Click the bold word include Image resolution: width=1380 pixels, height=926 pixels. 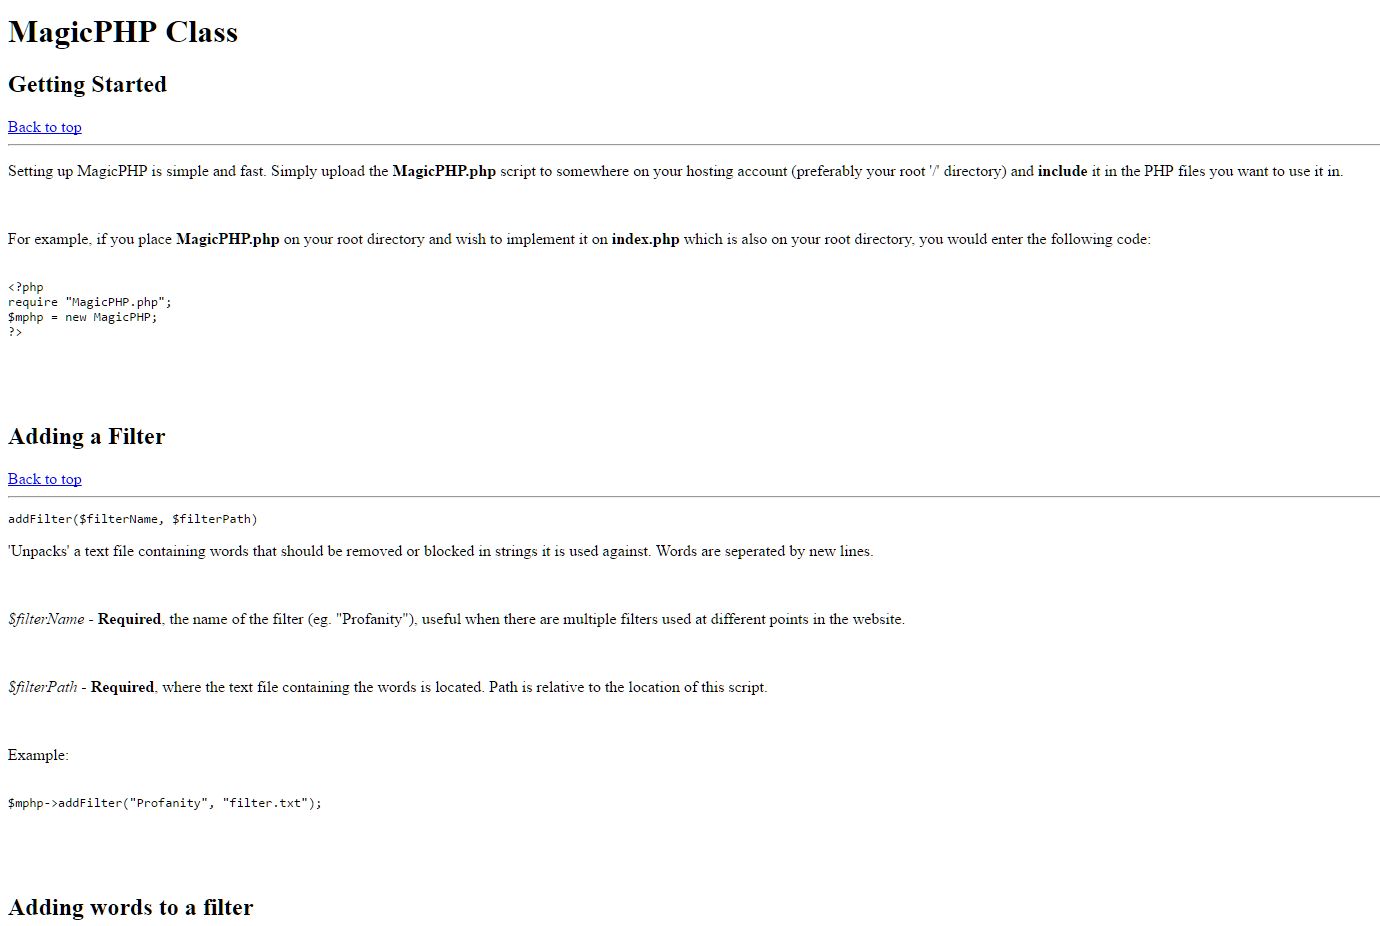pos(1062,171)
